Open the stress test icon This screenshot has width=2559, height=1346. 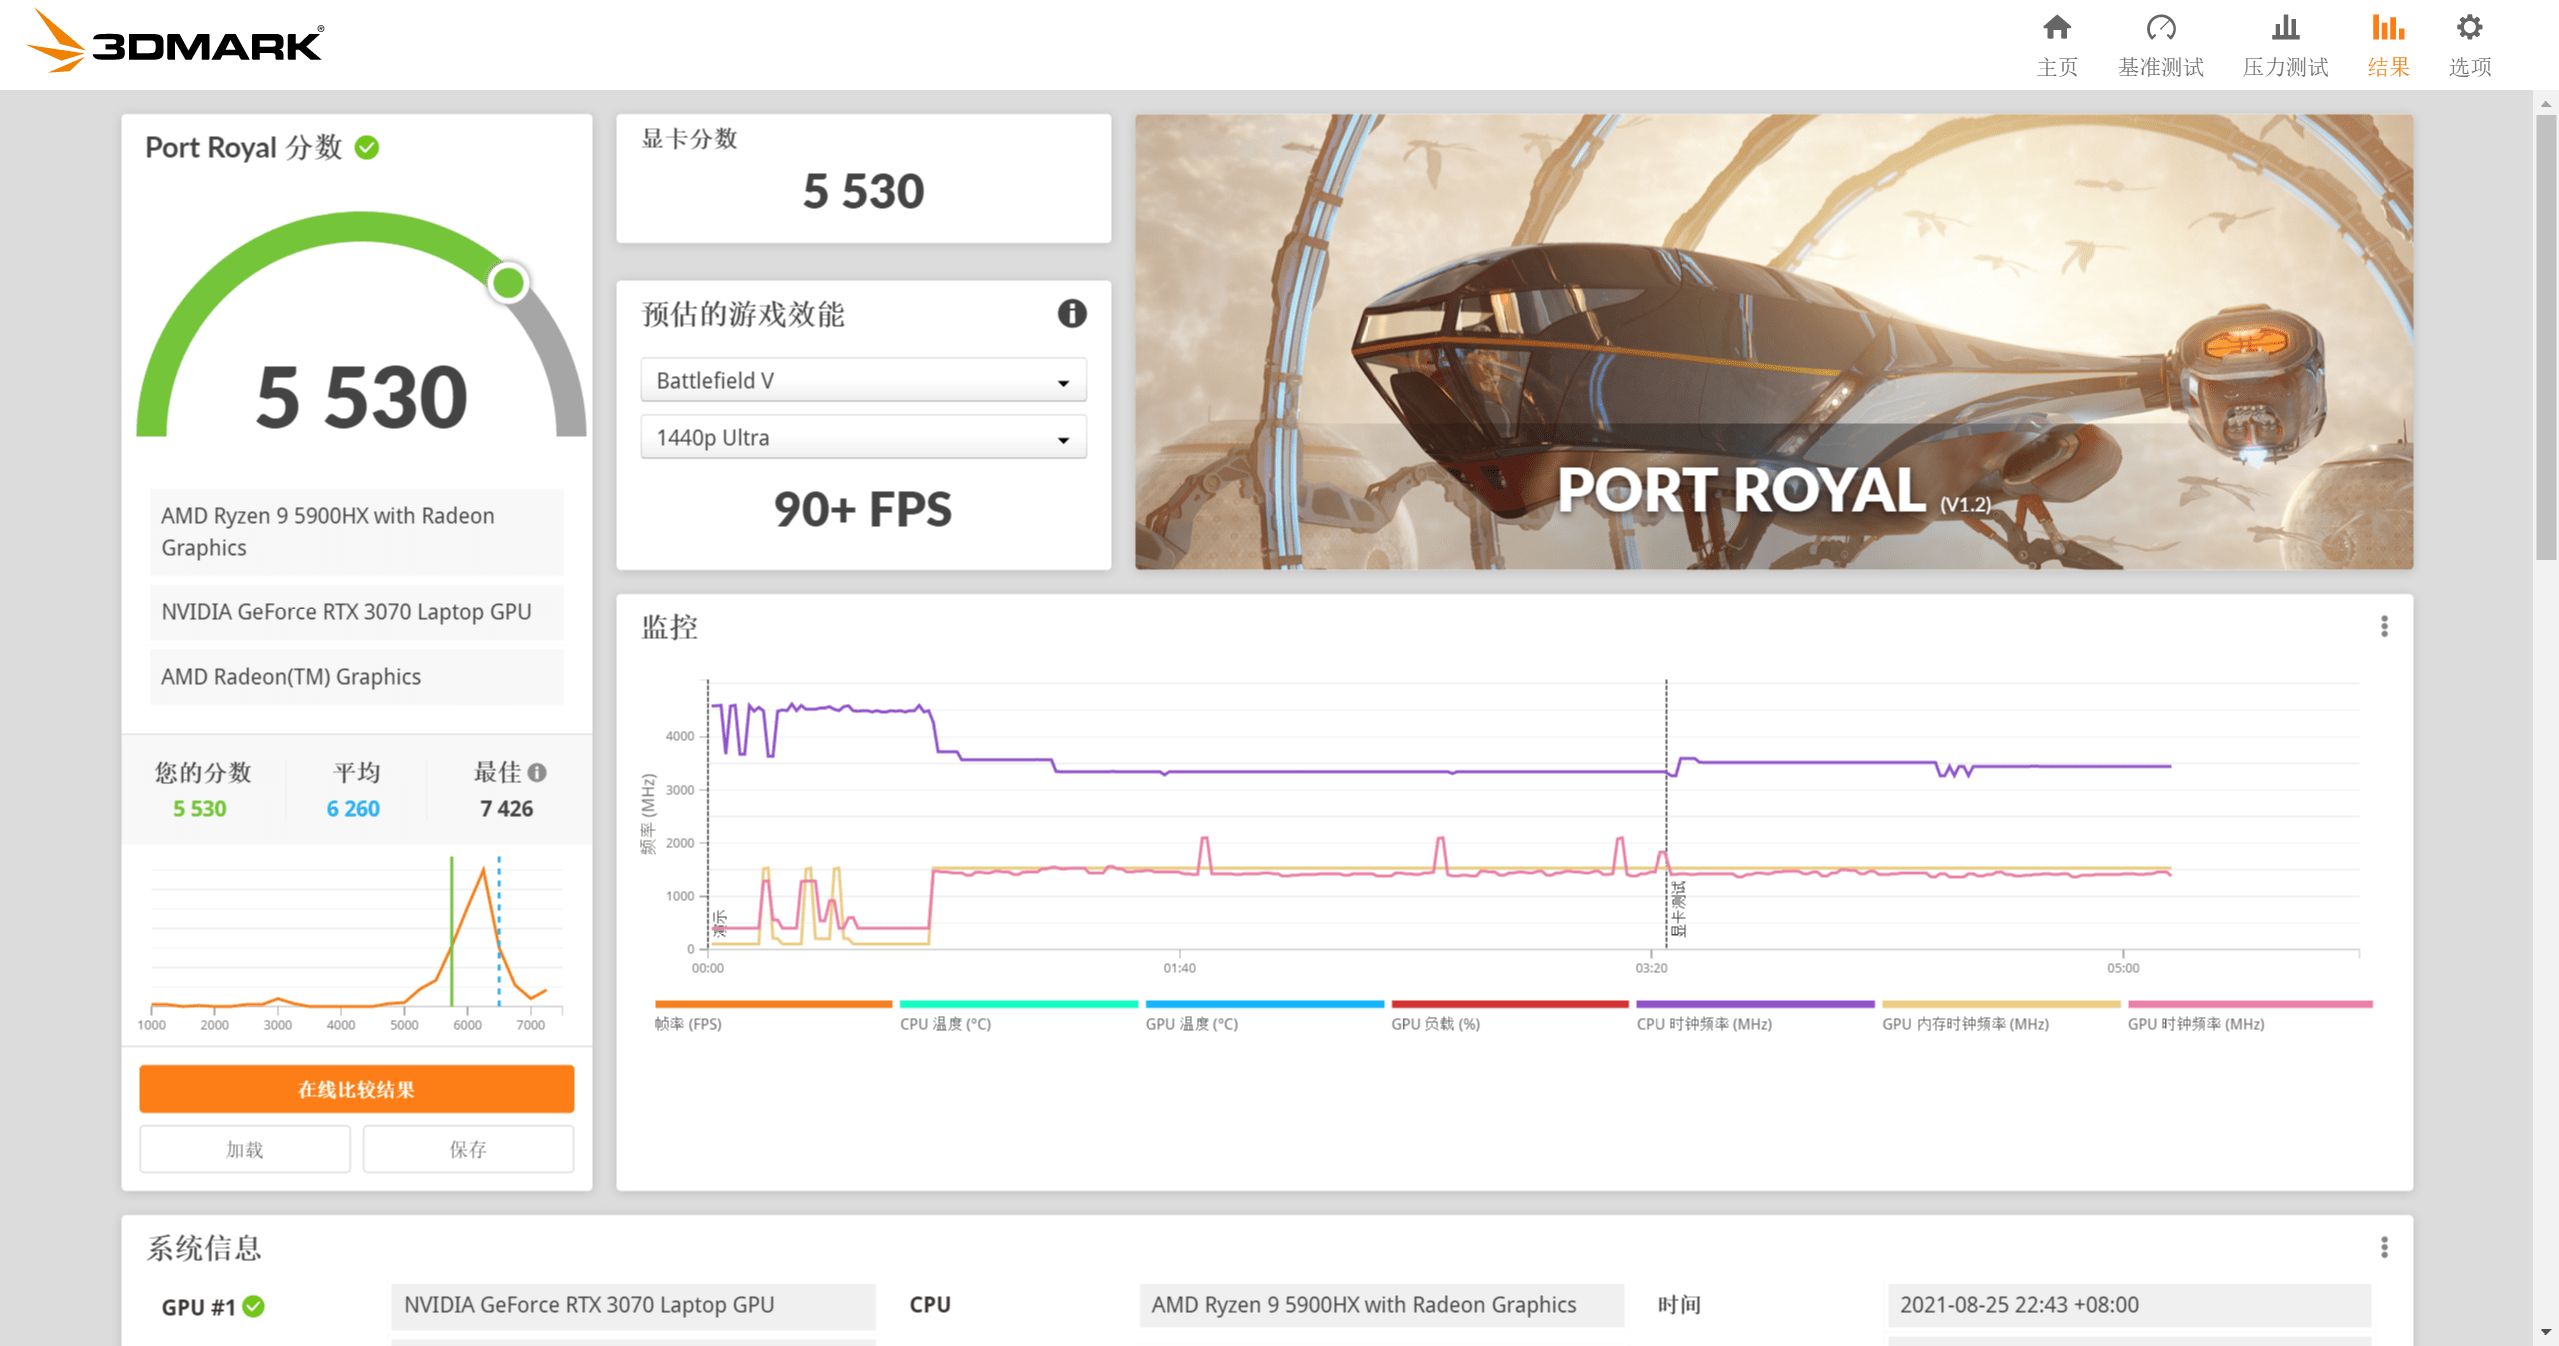point(2285,27)
